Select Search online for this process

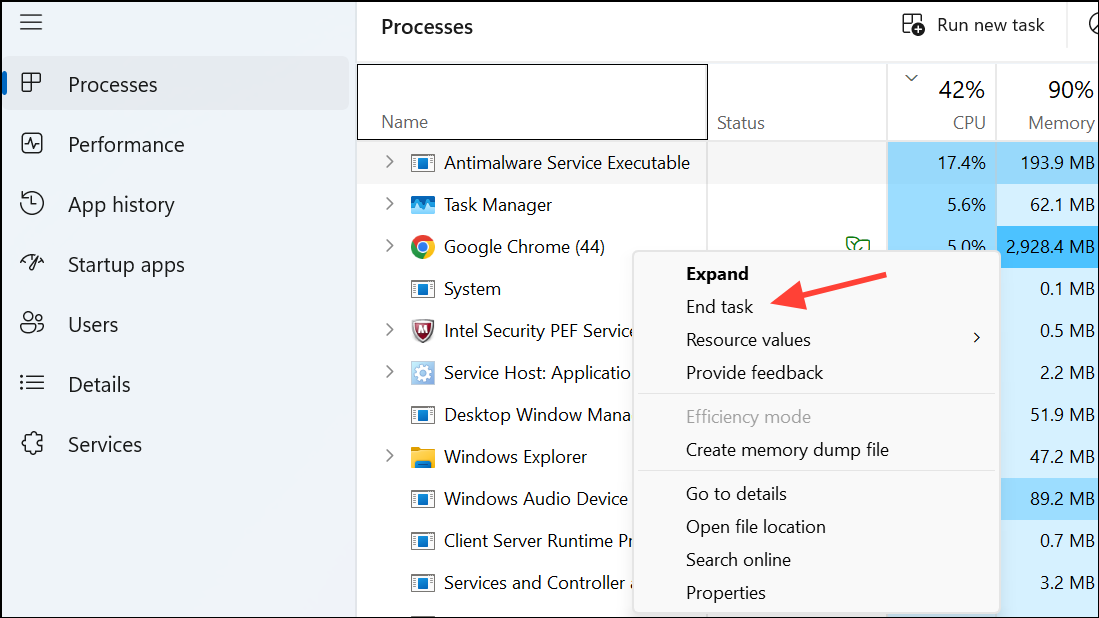(x=738, y=559)
